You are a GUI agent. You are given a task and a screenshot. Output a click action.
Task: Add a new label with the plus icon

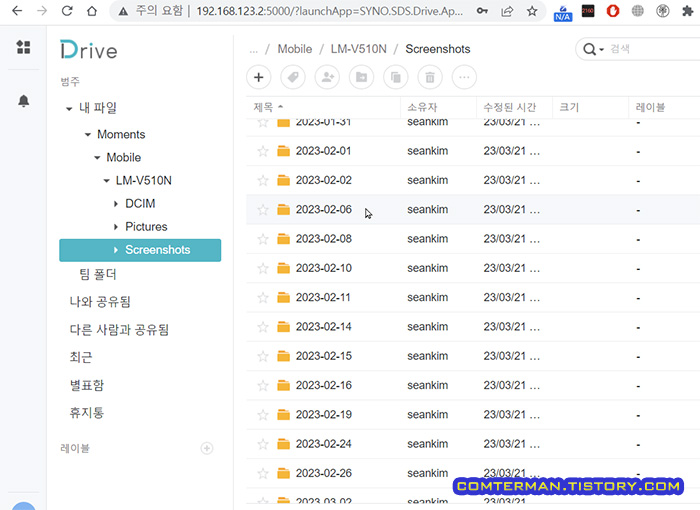[x=207, y=448]
